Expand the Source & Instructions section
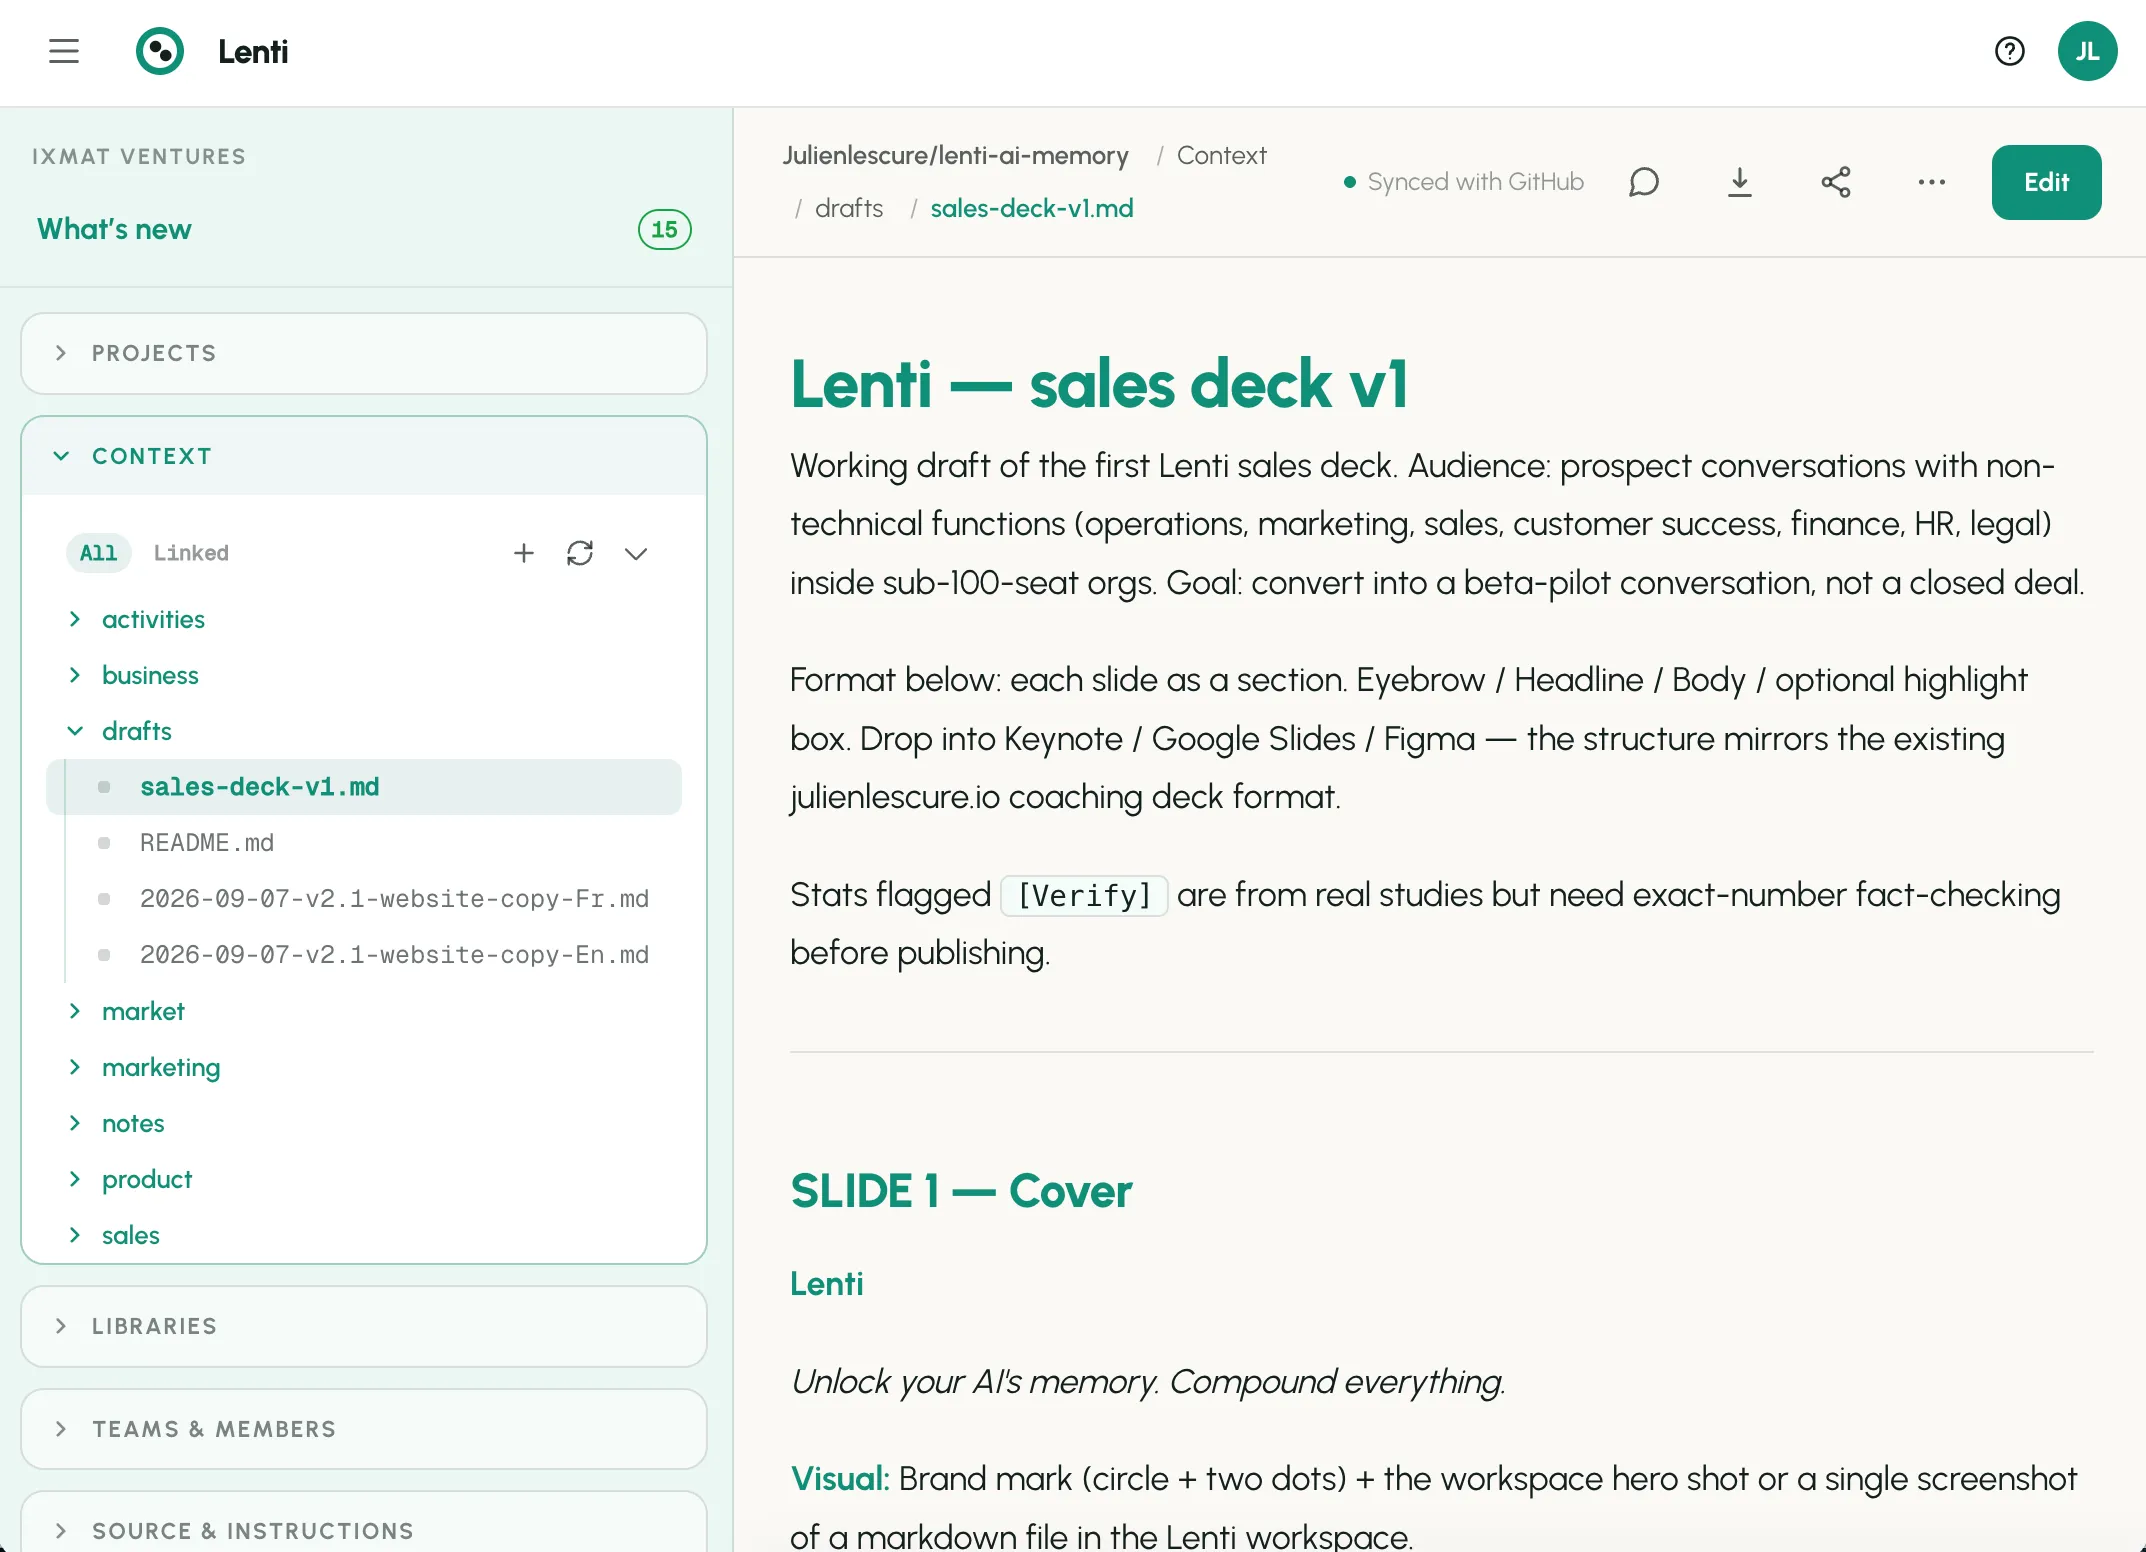The image size is (2146, 1552). click(364, 1531)
